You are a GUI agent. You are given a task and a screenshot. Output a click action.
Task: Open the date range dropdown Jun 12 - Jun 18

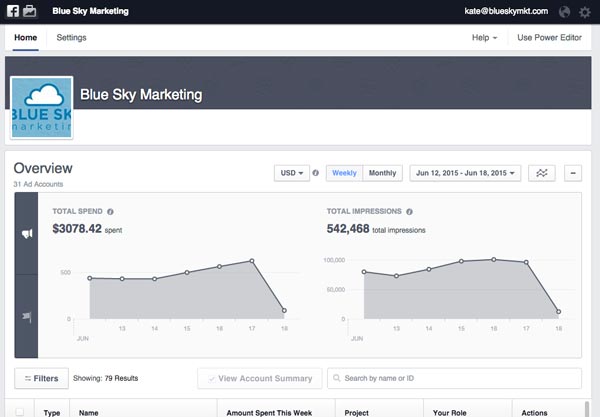point(465,173)
